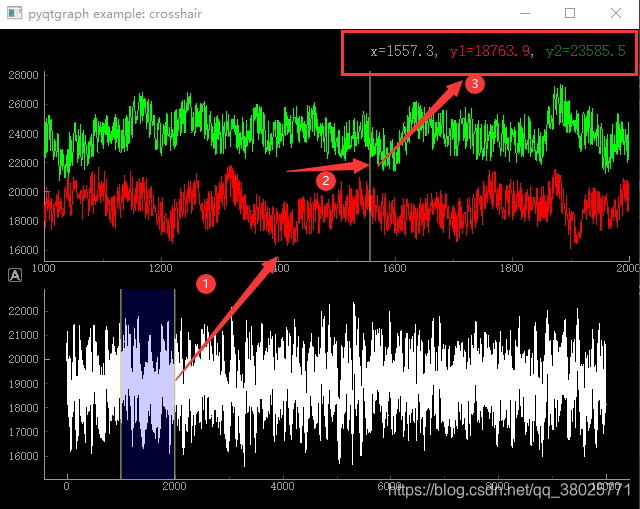
Task: Click the x=1557.3 coordinate readout
Action: pyautogui.click(x=403, y=51)
